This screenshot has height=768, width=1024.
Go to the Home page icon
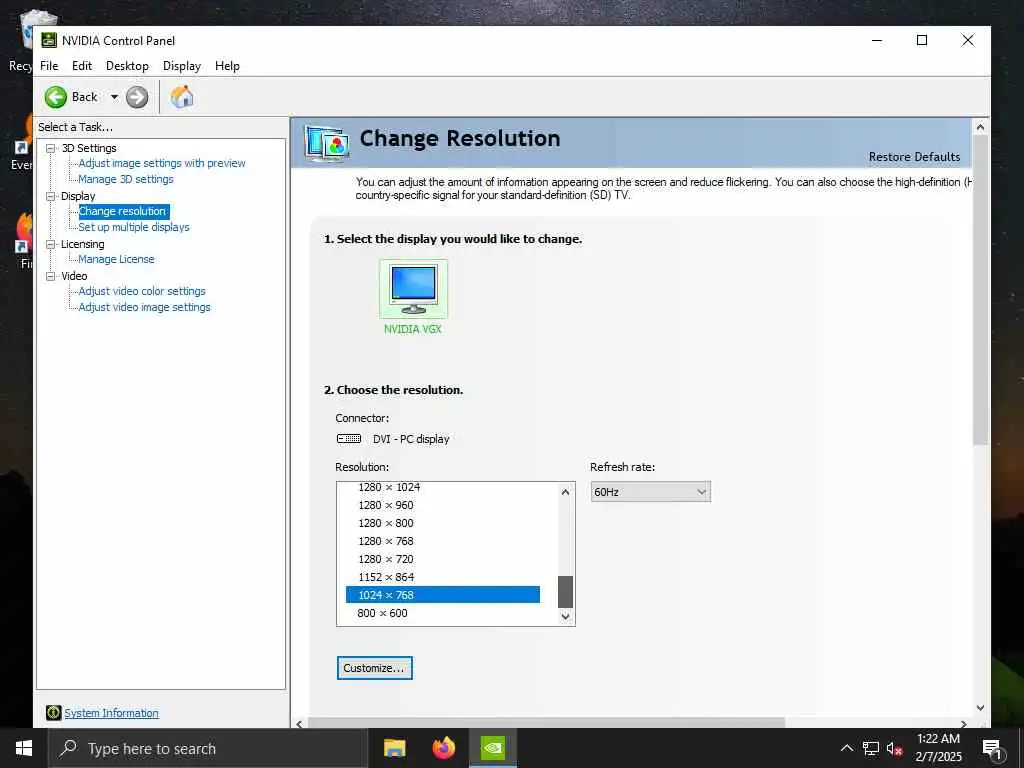click(182, 97)
